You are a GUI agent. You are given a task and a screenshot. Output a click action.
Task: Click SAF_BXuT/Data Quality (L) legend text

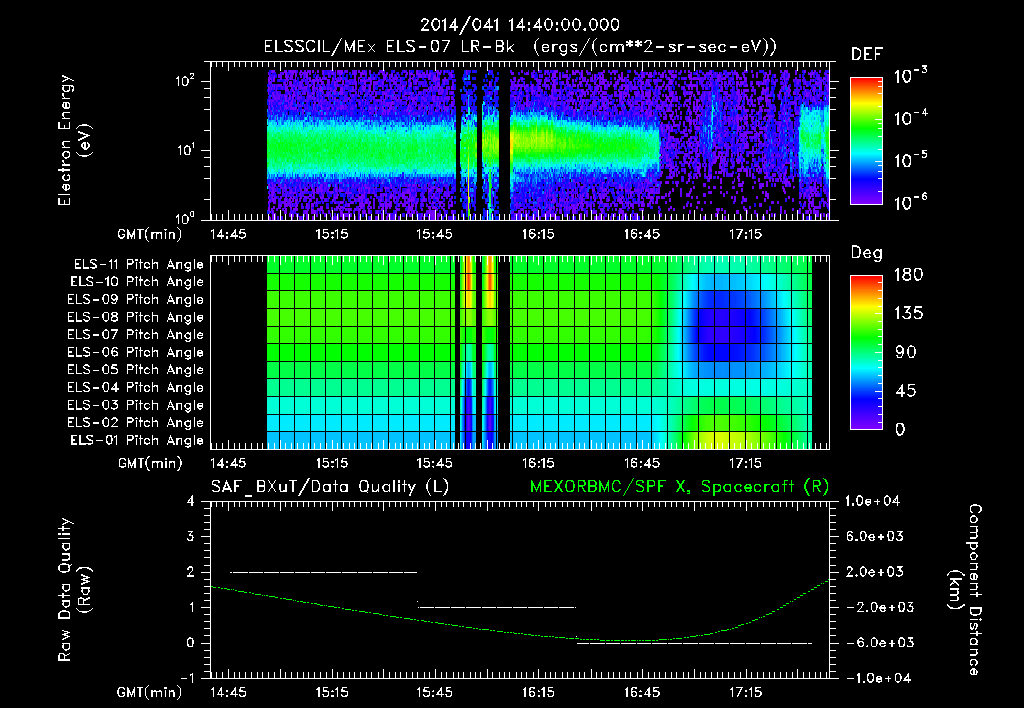point(330,487)
